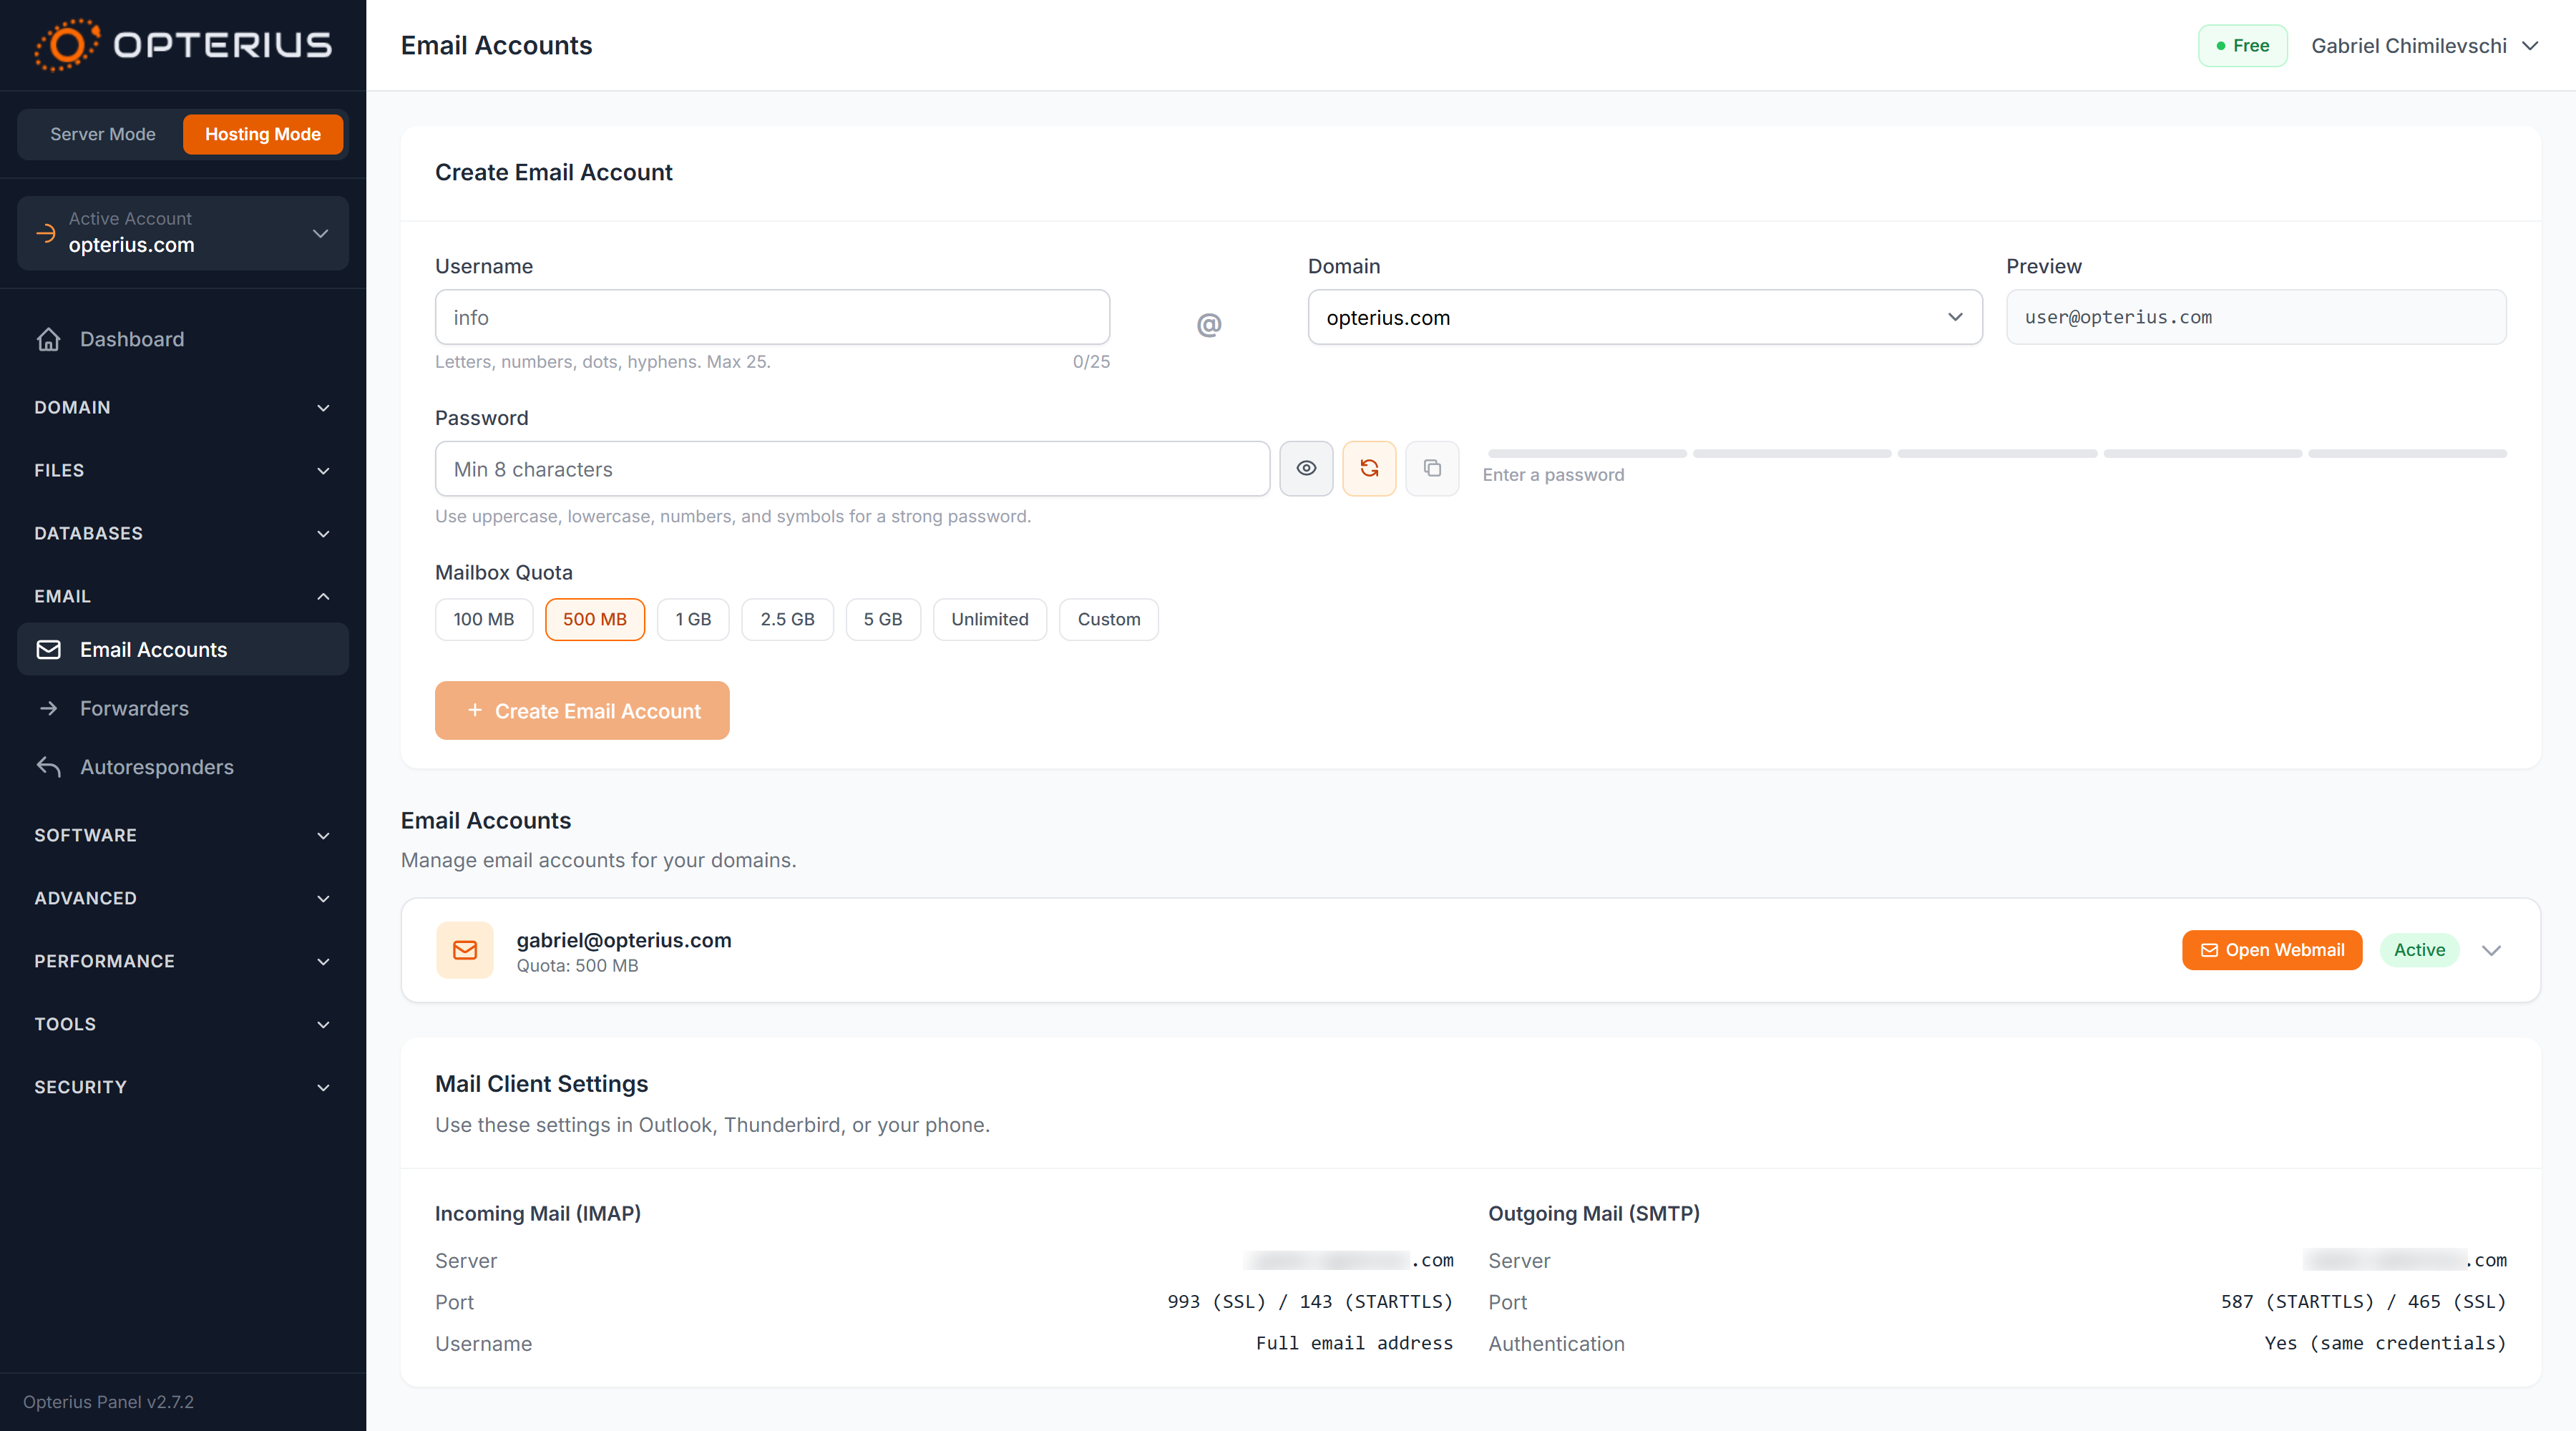Screen dimensions: 2576x1431
Task: Click the Yes (same credentials) value
Action: point(2386,1343)
